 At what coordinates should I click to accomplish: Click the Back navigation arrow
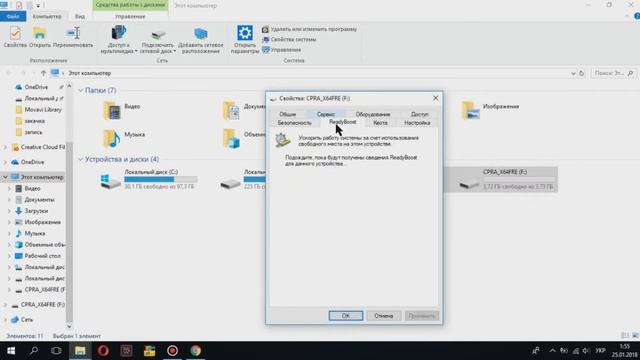pyautogui.click(x=9, y=73)
